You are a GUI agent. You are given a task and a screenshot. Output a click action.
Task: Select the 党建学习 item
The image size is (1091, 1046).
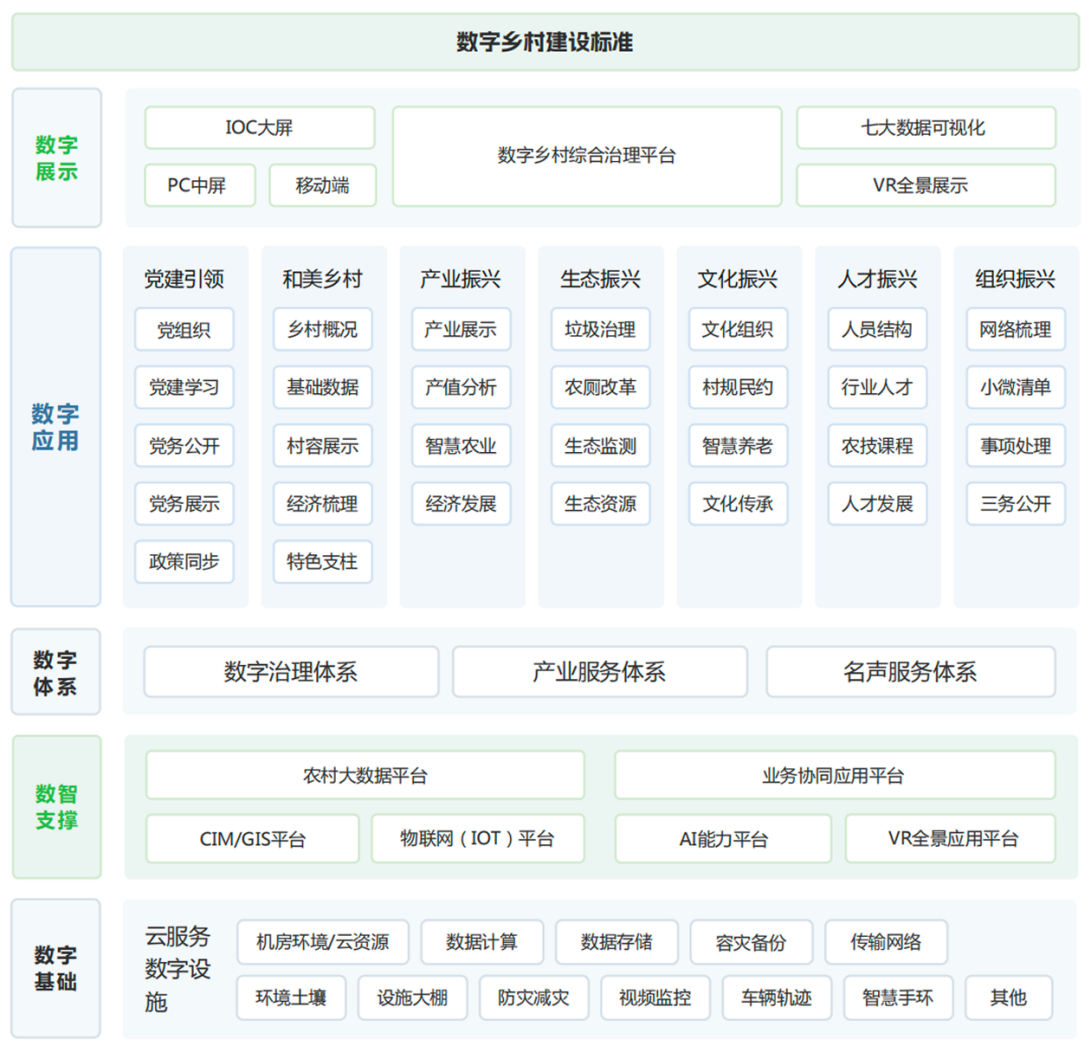coord(184,388)
